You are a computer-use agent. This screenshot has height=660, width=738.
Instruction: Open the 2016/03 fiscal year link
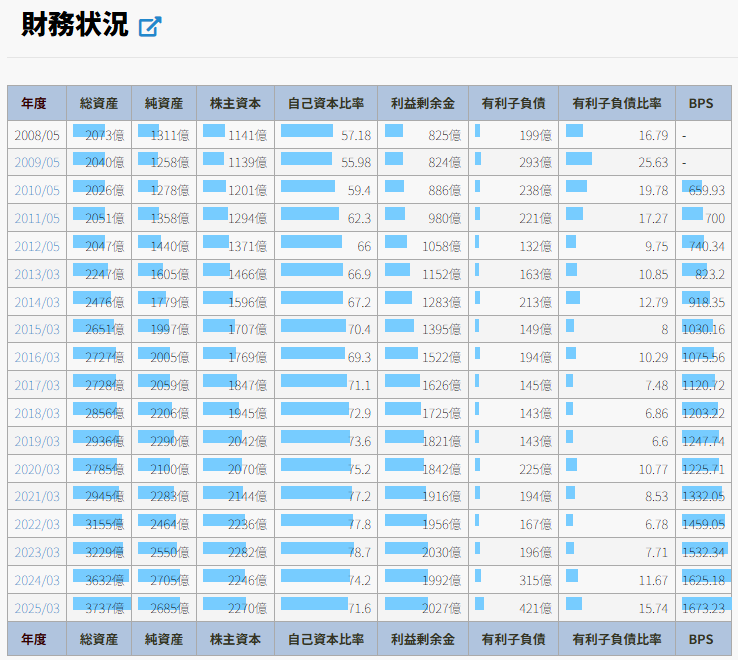click(x=37, y=357)
